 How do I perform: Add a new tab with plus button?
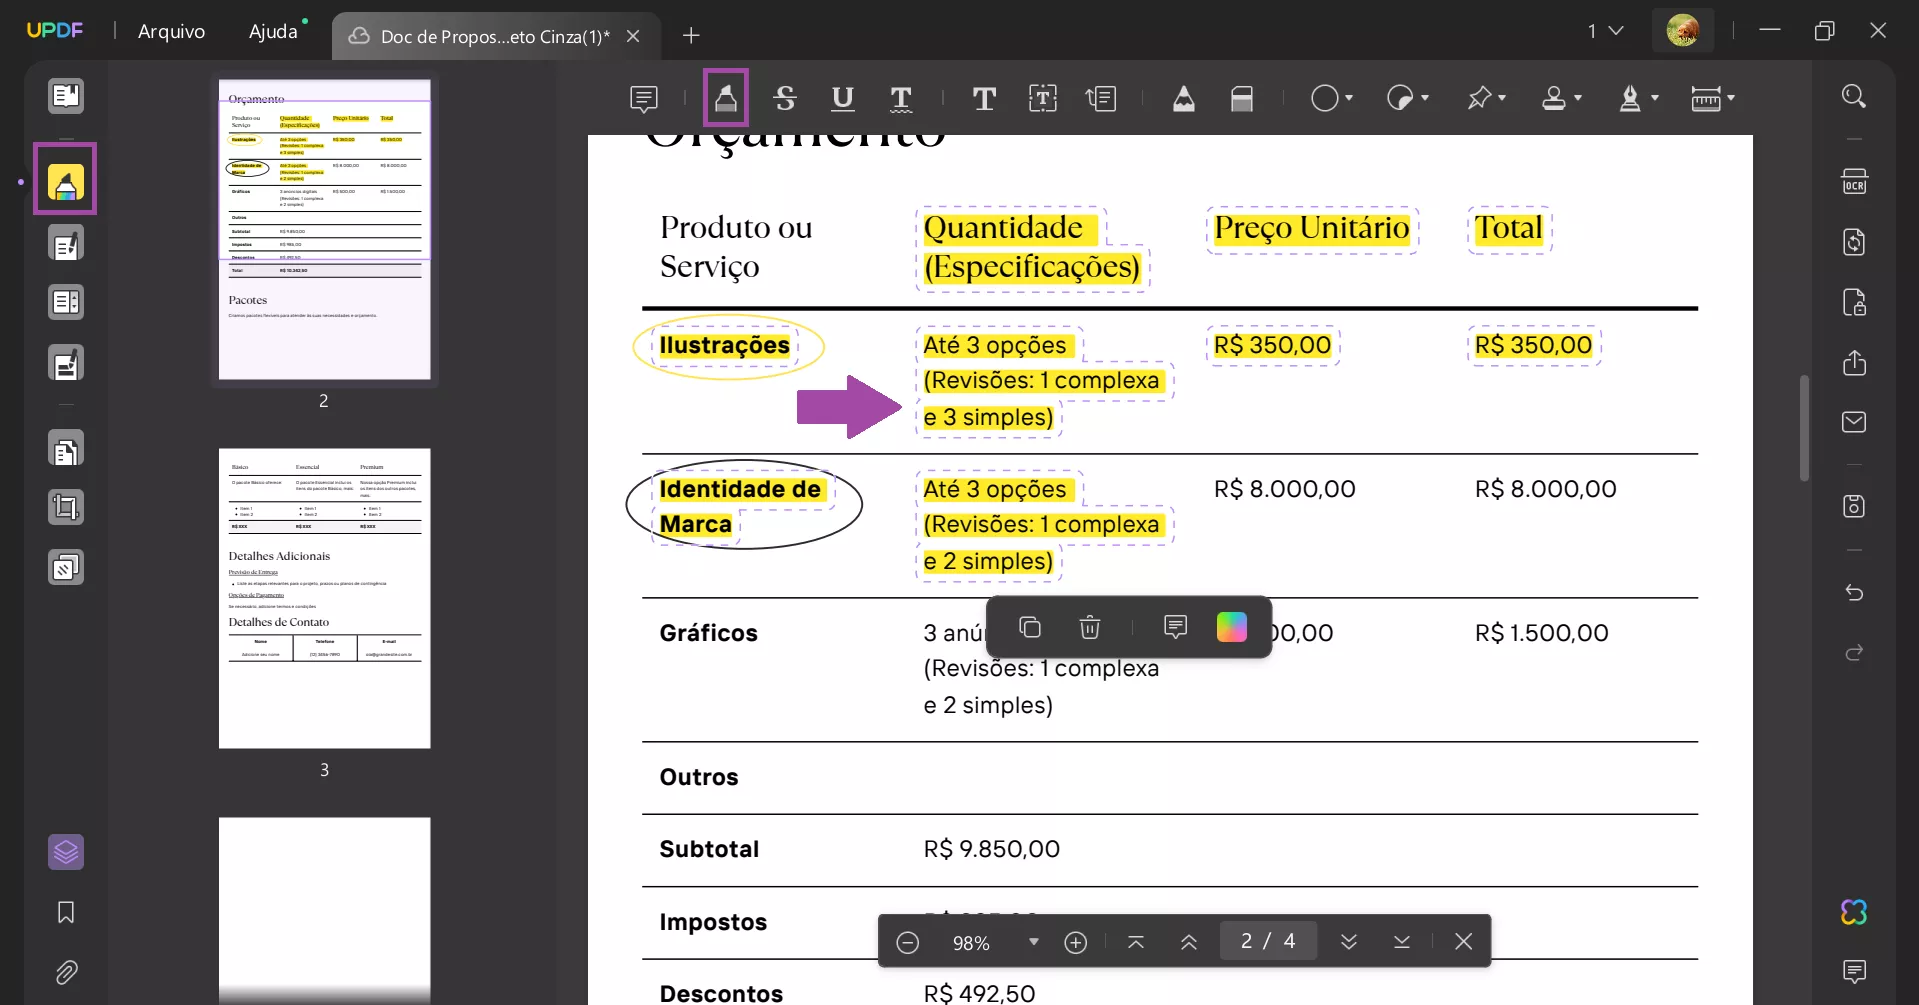(x=691, y=36)
